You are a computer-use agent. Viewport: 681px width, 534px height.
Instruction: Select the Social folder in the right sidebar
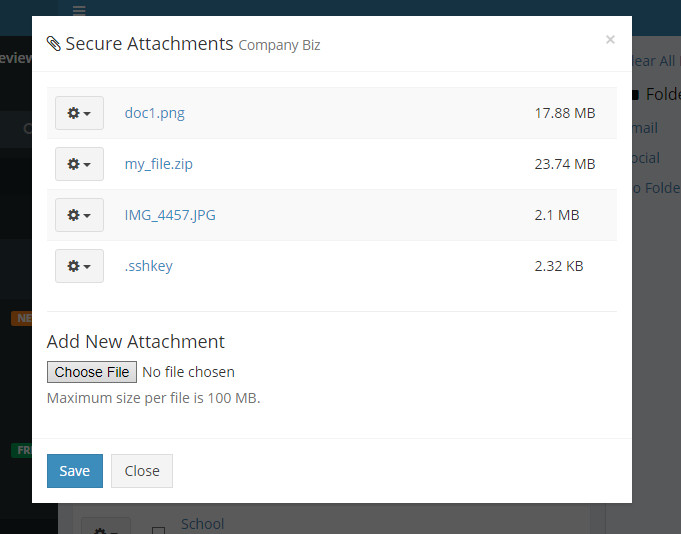tap(645, 158)
